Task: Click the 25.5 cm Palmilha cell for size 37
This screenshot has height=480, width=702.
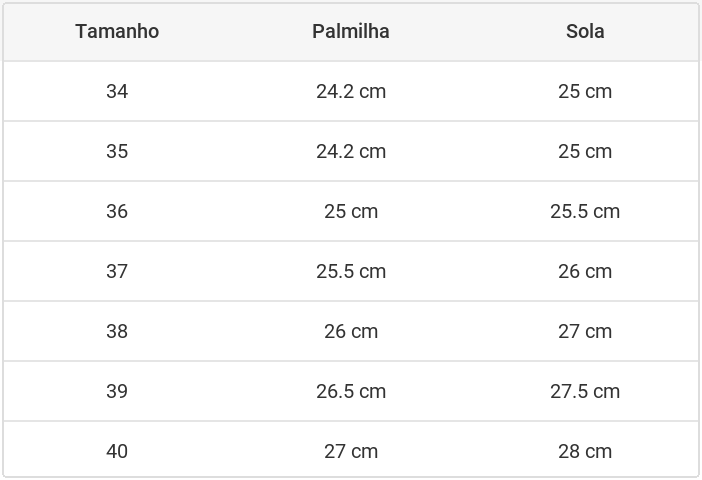Action: (351, 271)
